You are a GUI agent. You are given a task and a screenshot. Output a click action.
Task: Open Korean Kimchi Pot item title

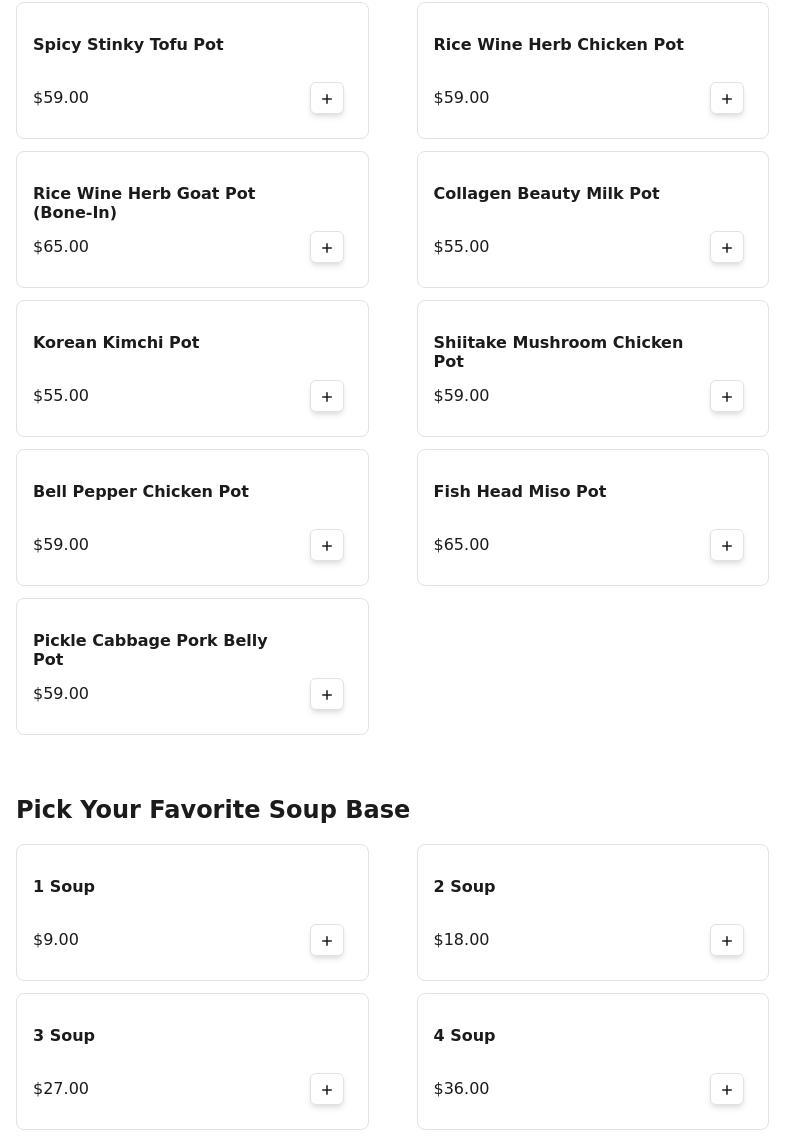116,343
